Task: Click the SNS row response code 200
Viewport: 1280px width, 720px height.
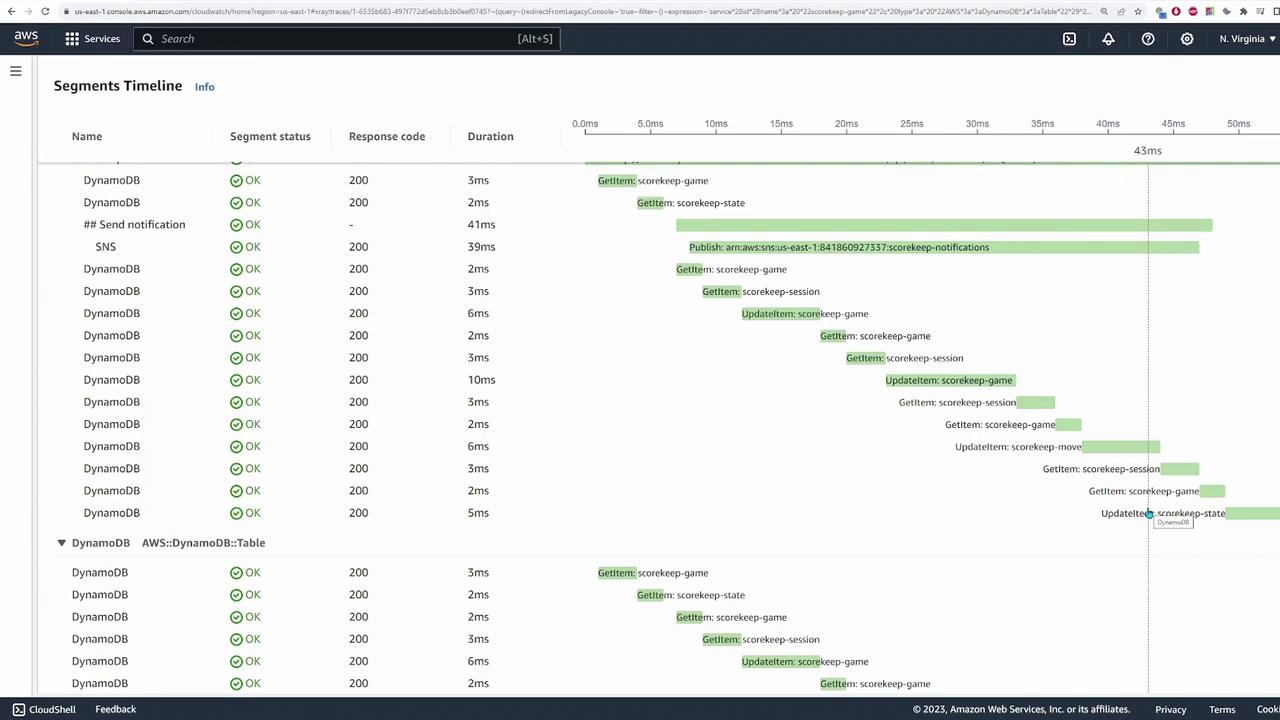Action: [358, 247]
